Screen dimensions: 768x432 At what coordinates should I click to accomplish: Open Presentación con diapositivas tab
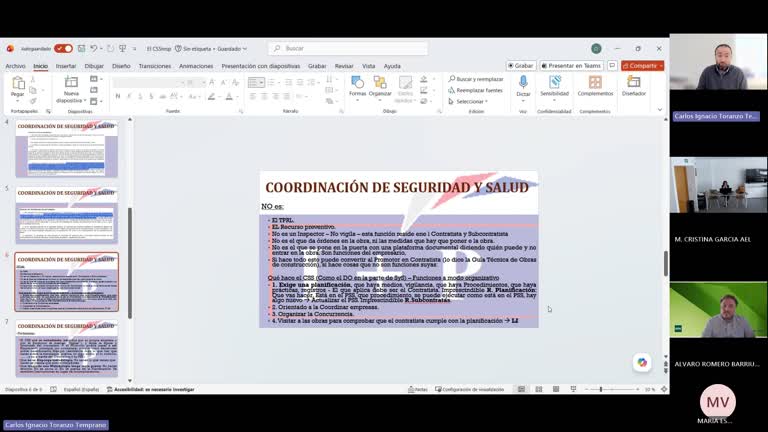point(261,66)
